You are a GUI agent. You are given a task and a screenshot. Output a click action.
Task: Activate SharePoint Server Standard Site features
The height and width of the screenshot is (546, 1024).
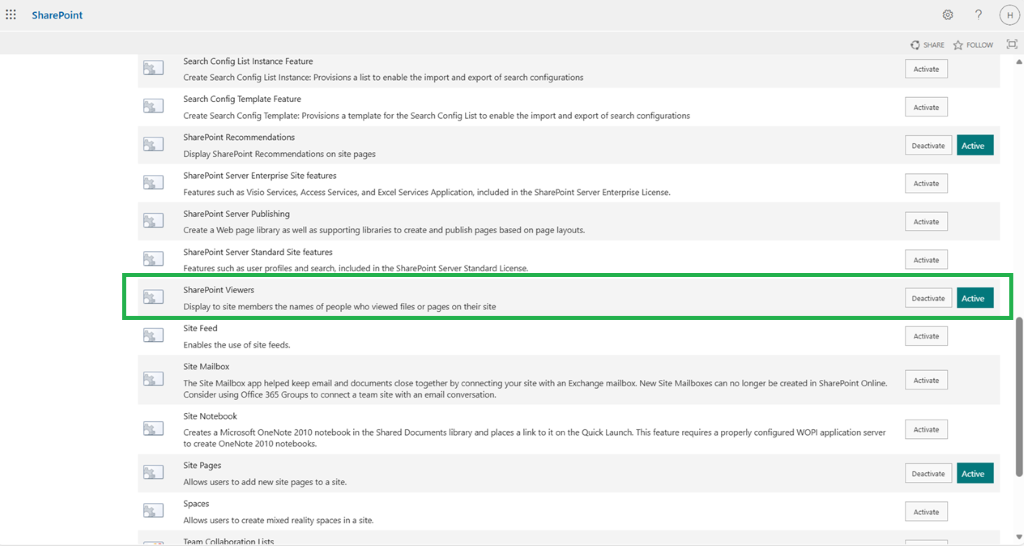(x=926, y=260)
